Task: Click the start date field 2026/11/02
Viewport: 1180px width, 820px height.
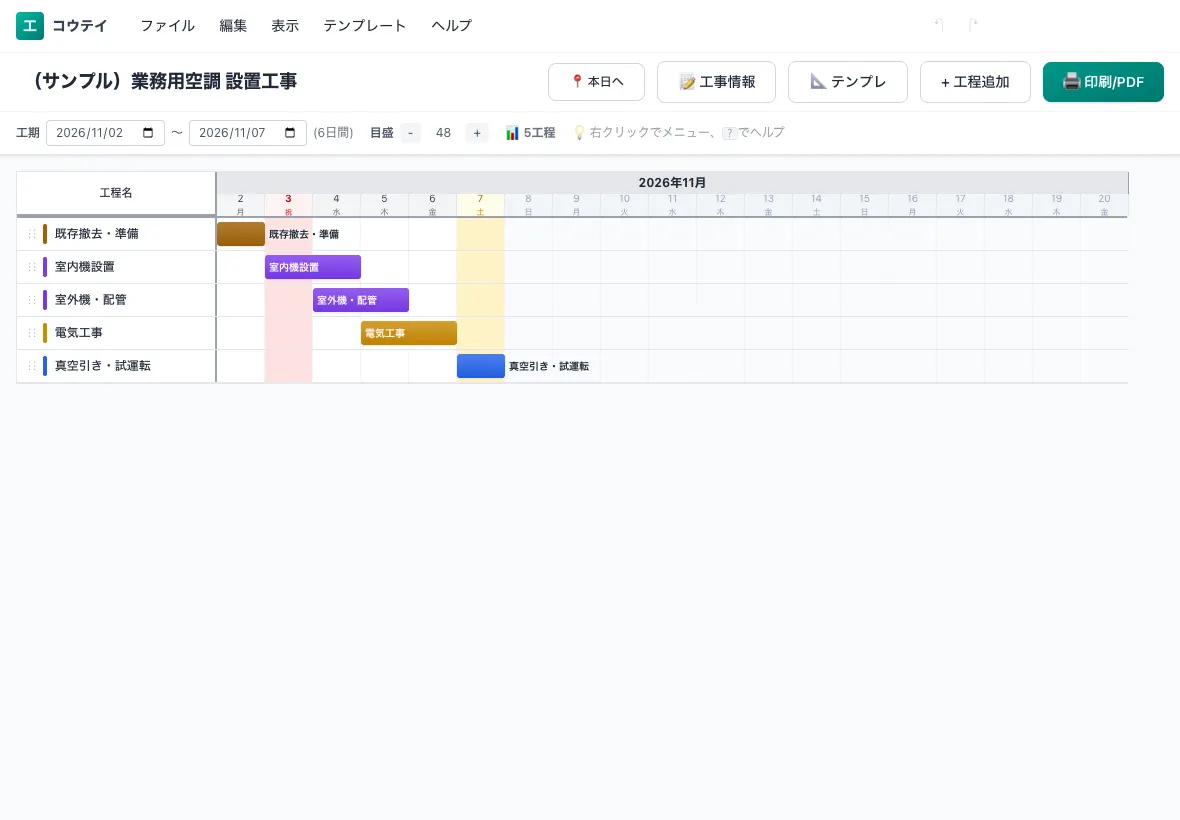Action: (x=105, y=133)
